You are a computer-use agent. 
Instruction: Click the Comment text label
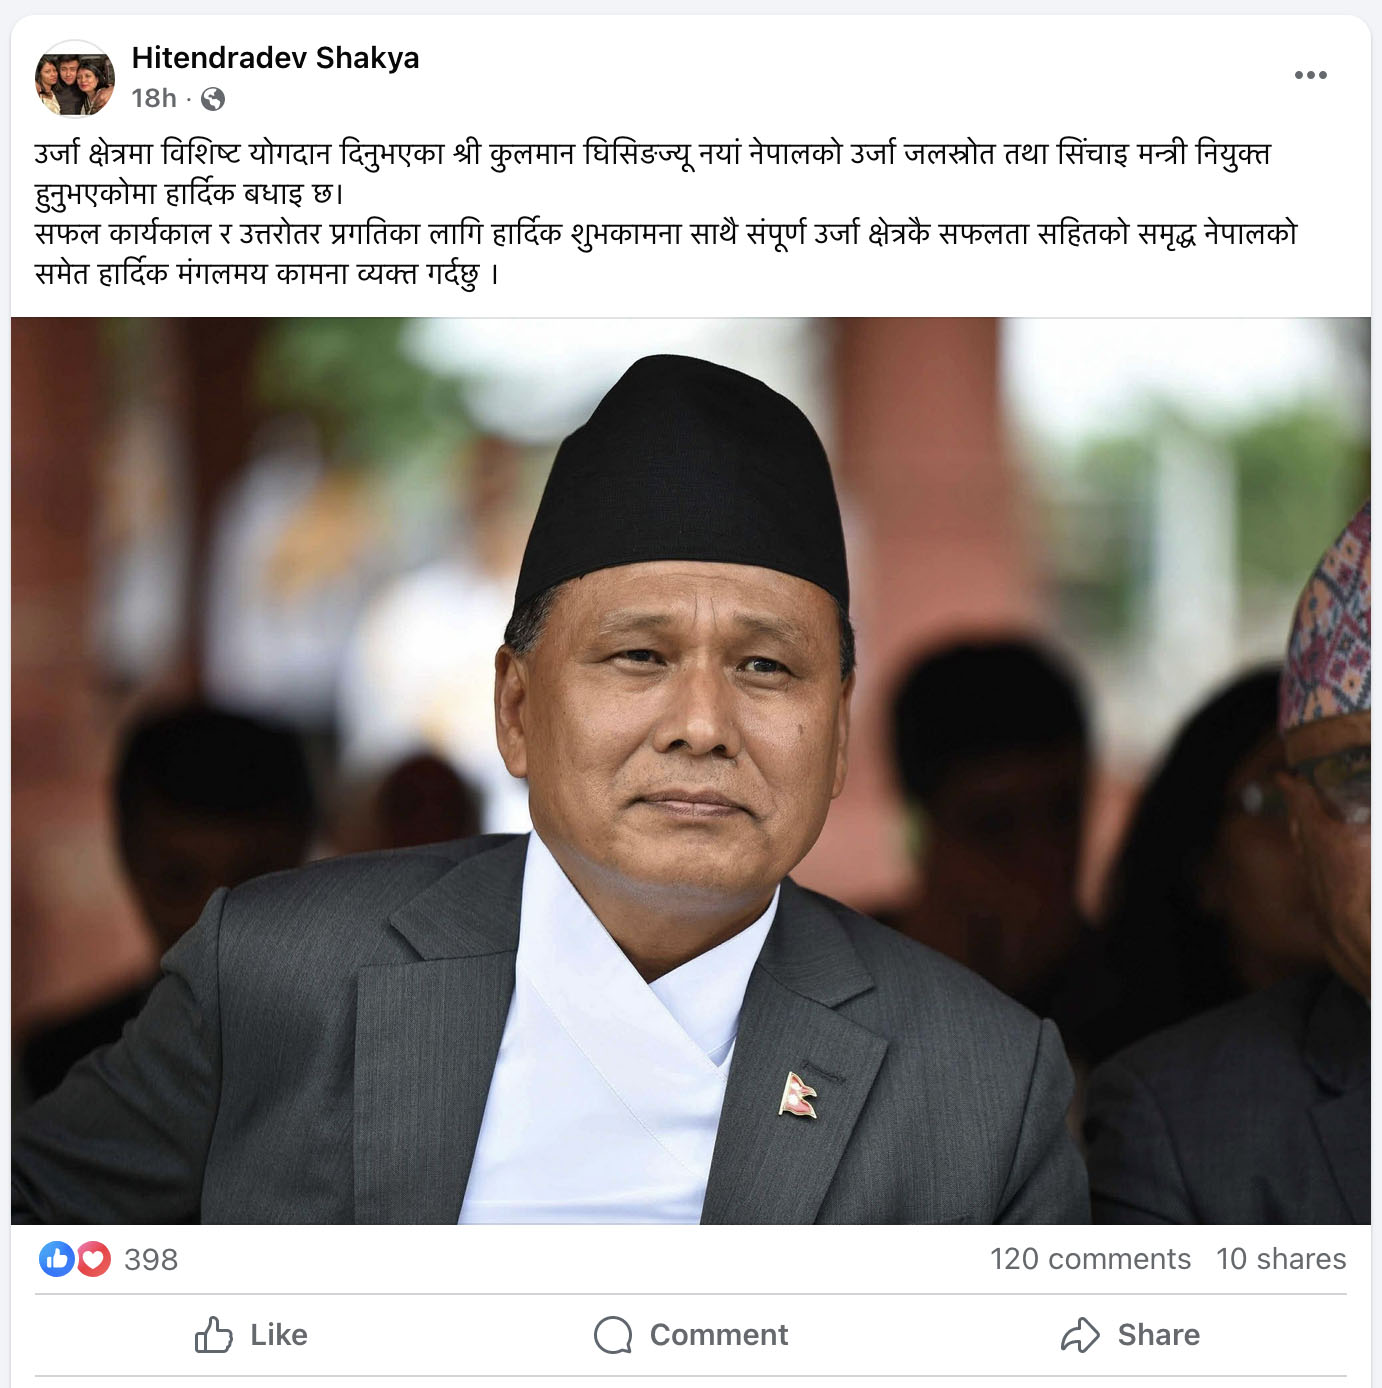(719, 1335)
